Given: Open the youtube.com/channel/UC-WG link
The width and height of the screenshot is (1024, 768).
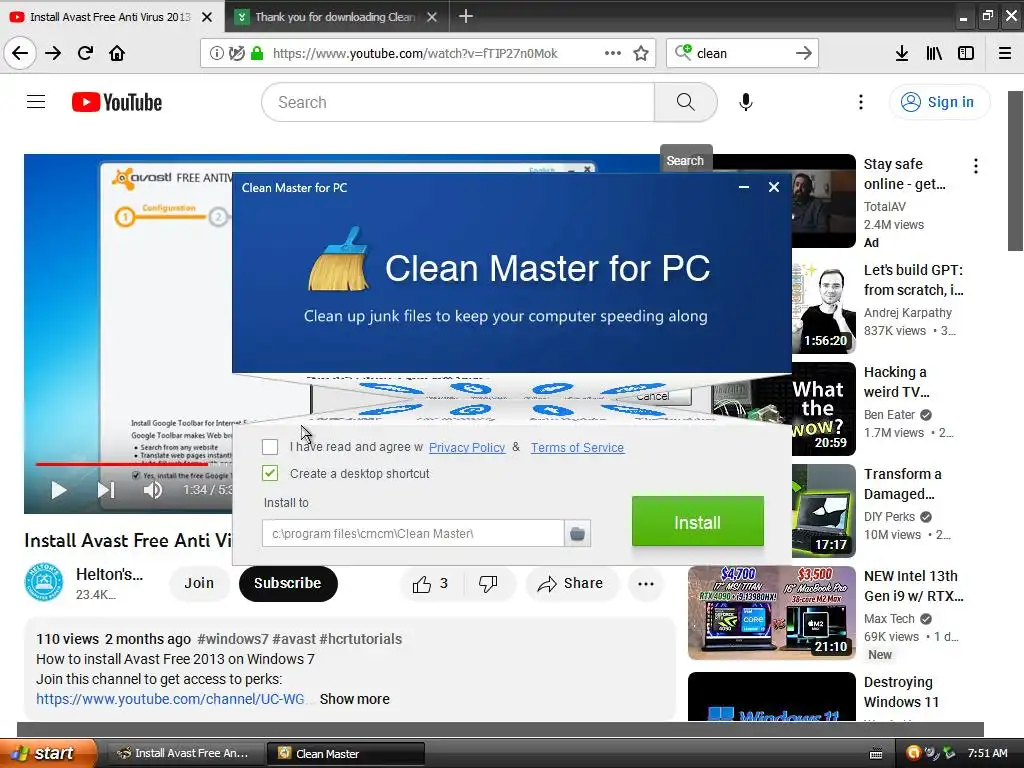Looking at the screenshot, I should click(170, 699).
